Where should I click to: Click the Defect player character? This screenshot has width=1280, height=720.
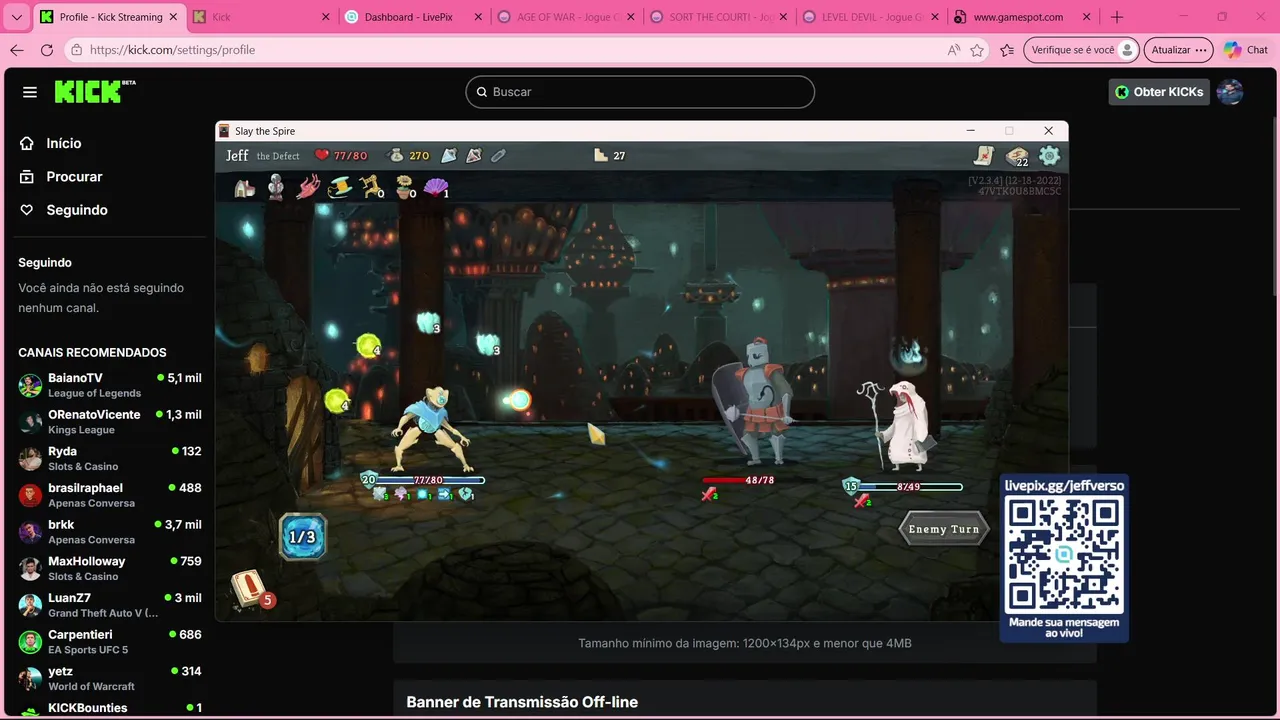[432, 430]
